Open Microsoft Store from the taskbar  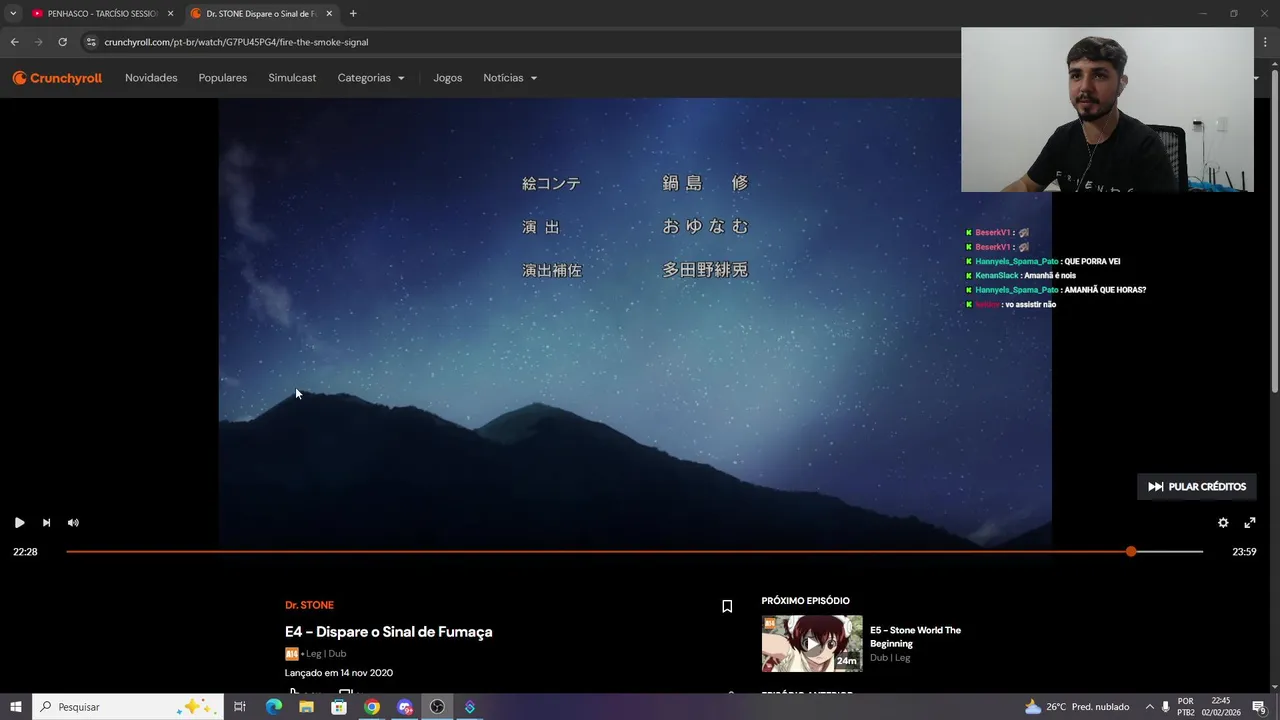click(x=339, y=707)
